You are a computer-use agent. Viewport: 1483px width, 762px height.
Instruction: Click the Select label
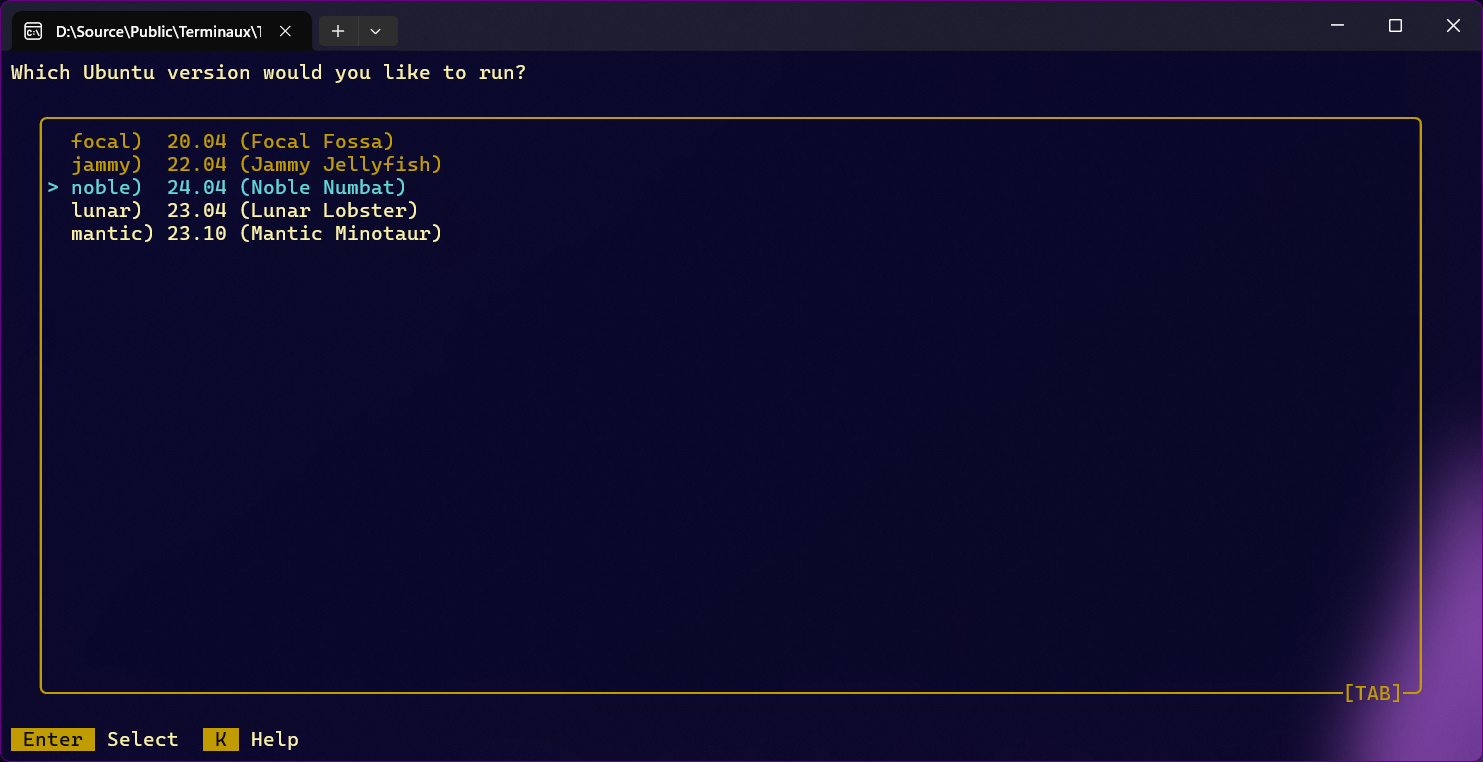(x=142, y=739)
